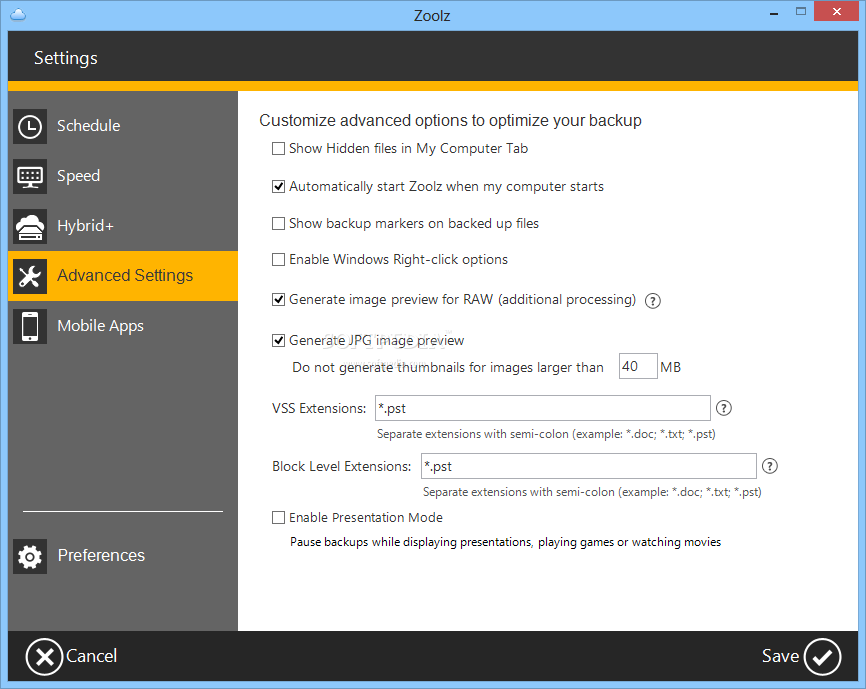Enable Windows Right-click options checkbox
This screenshot has height=689, width=866.
tap(278, 259)
